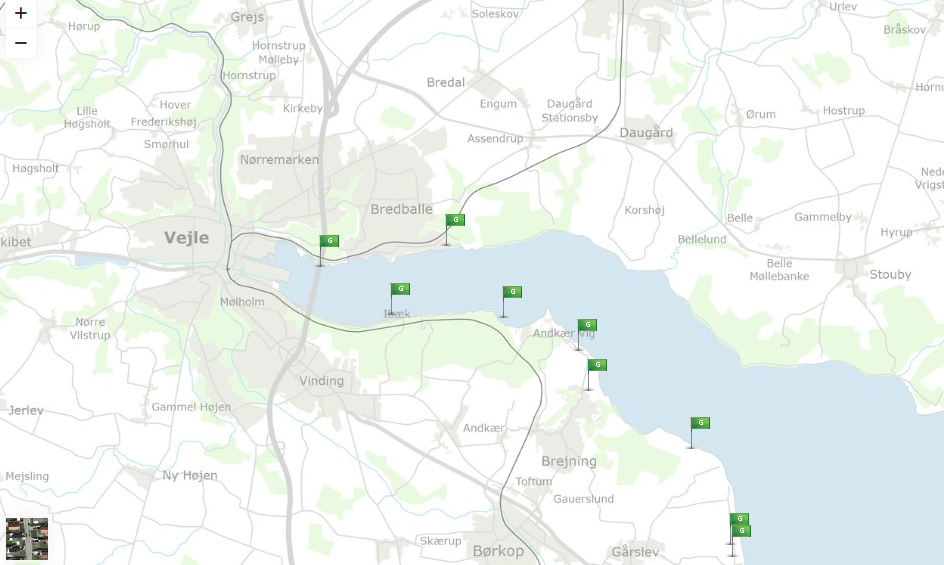The width and height of the screenshot is (944, 565).
Task: Select the lone flag on coast east of Brejning
Action: 700,423
